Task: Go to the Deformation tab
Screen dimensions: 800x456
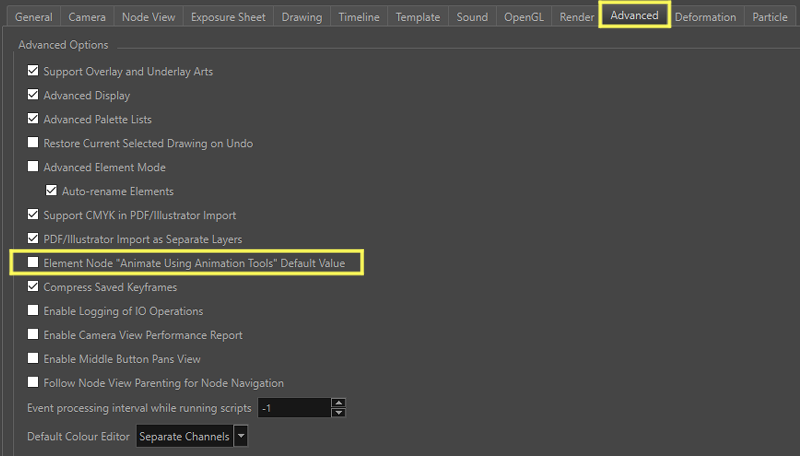Action: tap(705, 17)
